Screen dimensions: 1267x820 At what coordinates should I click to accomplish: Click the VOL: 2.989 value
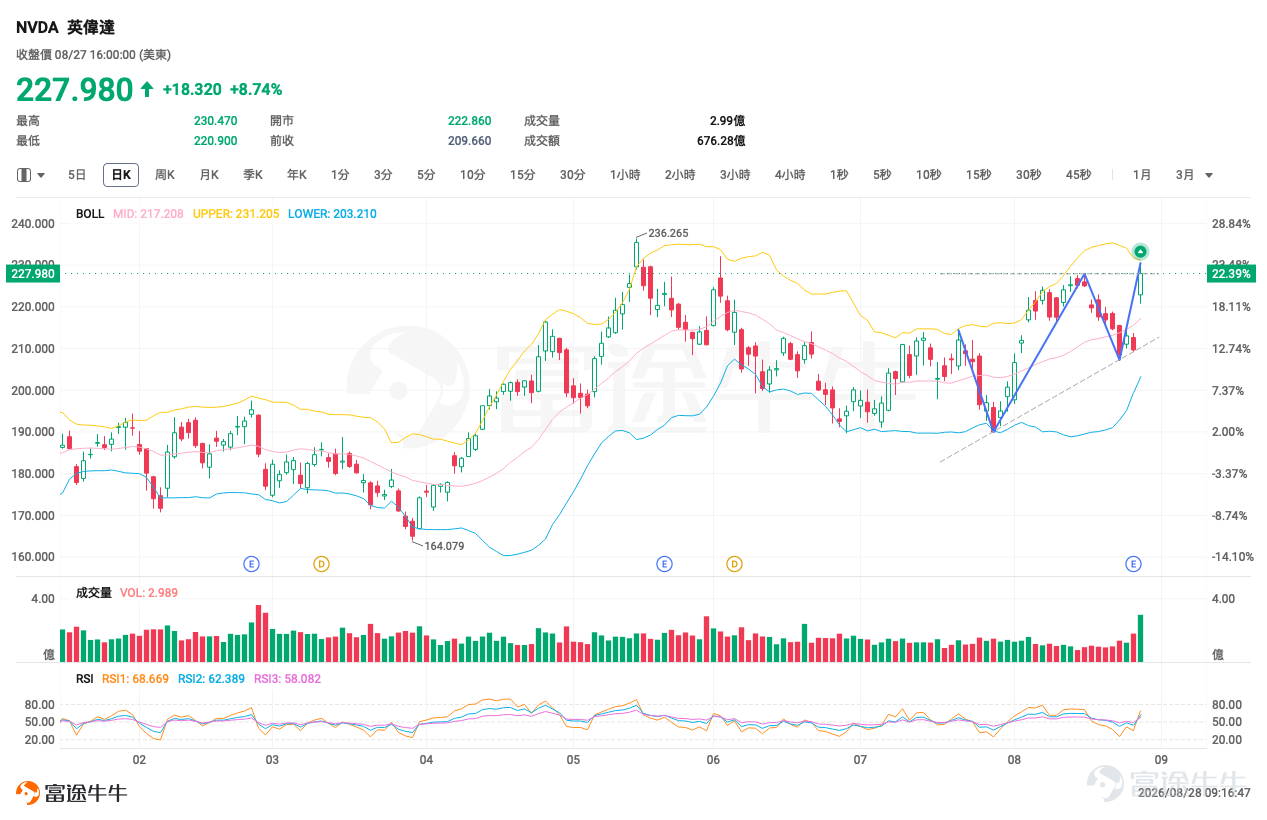[148, 593]
